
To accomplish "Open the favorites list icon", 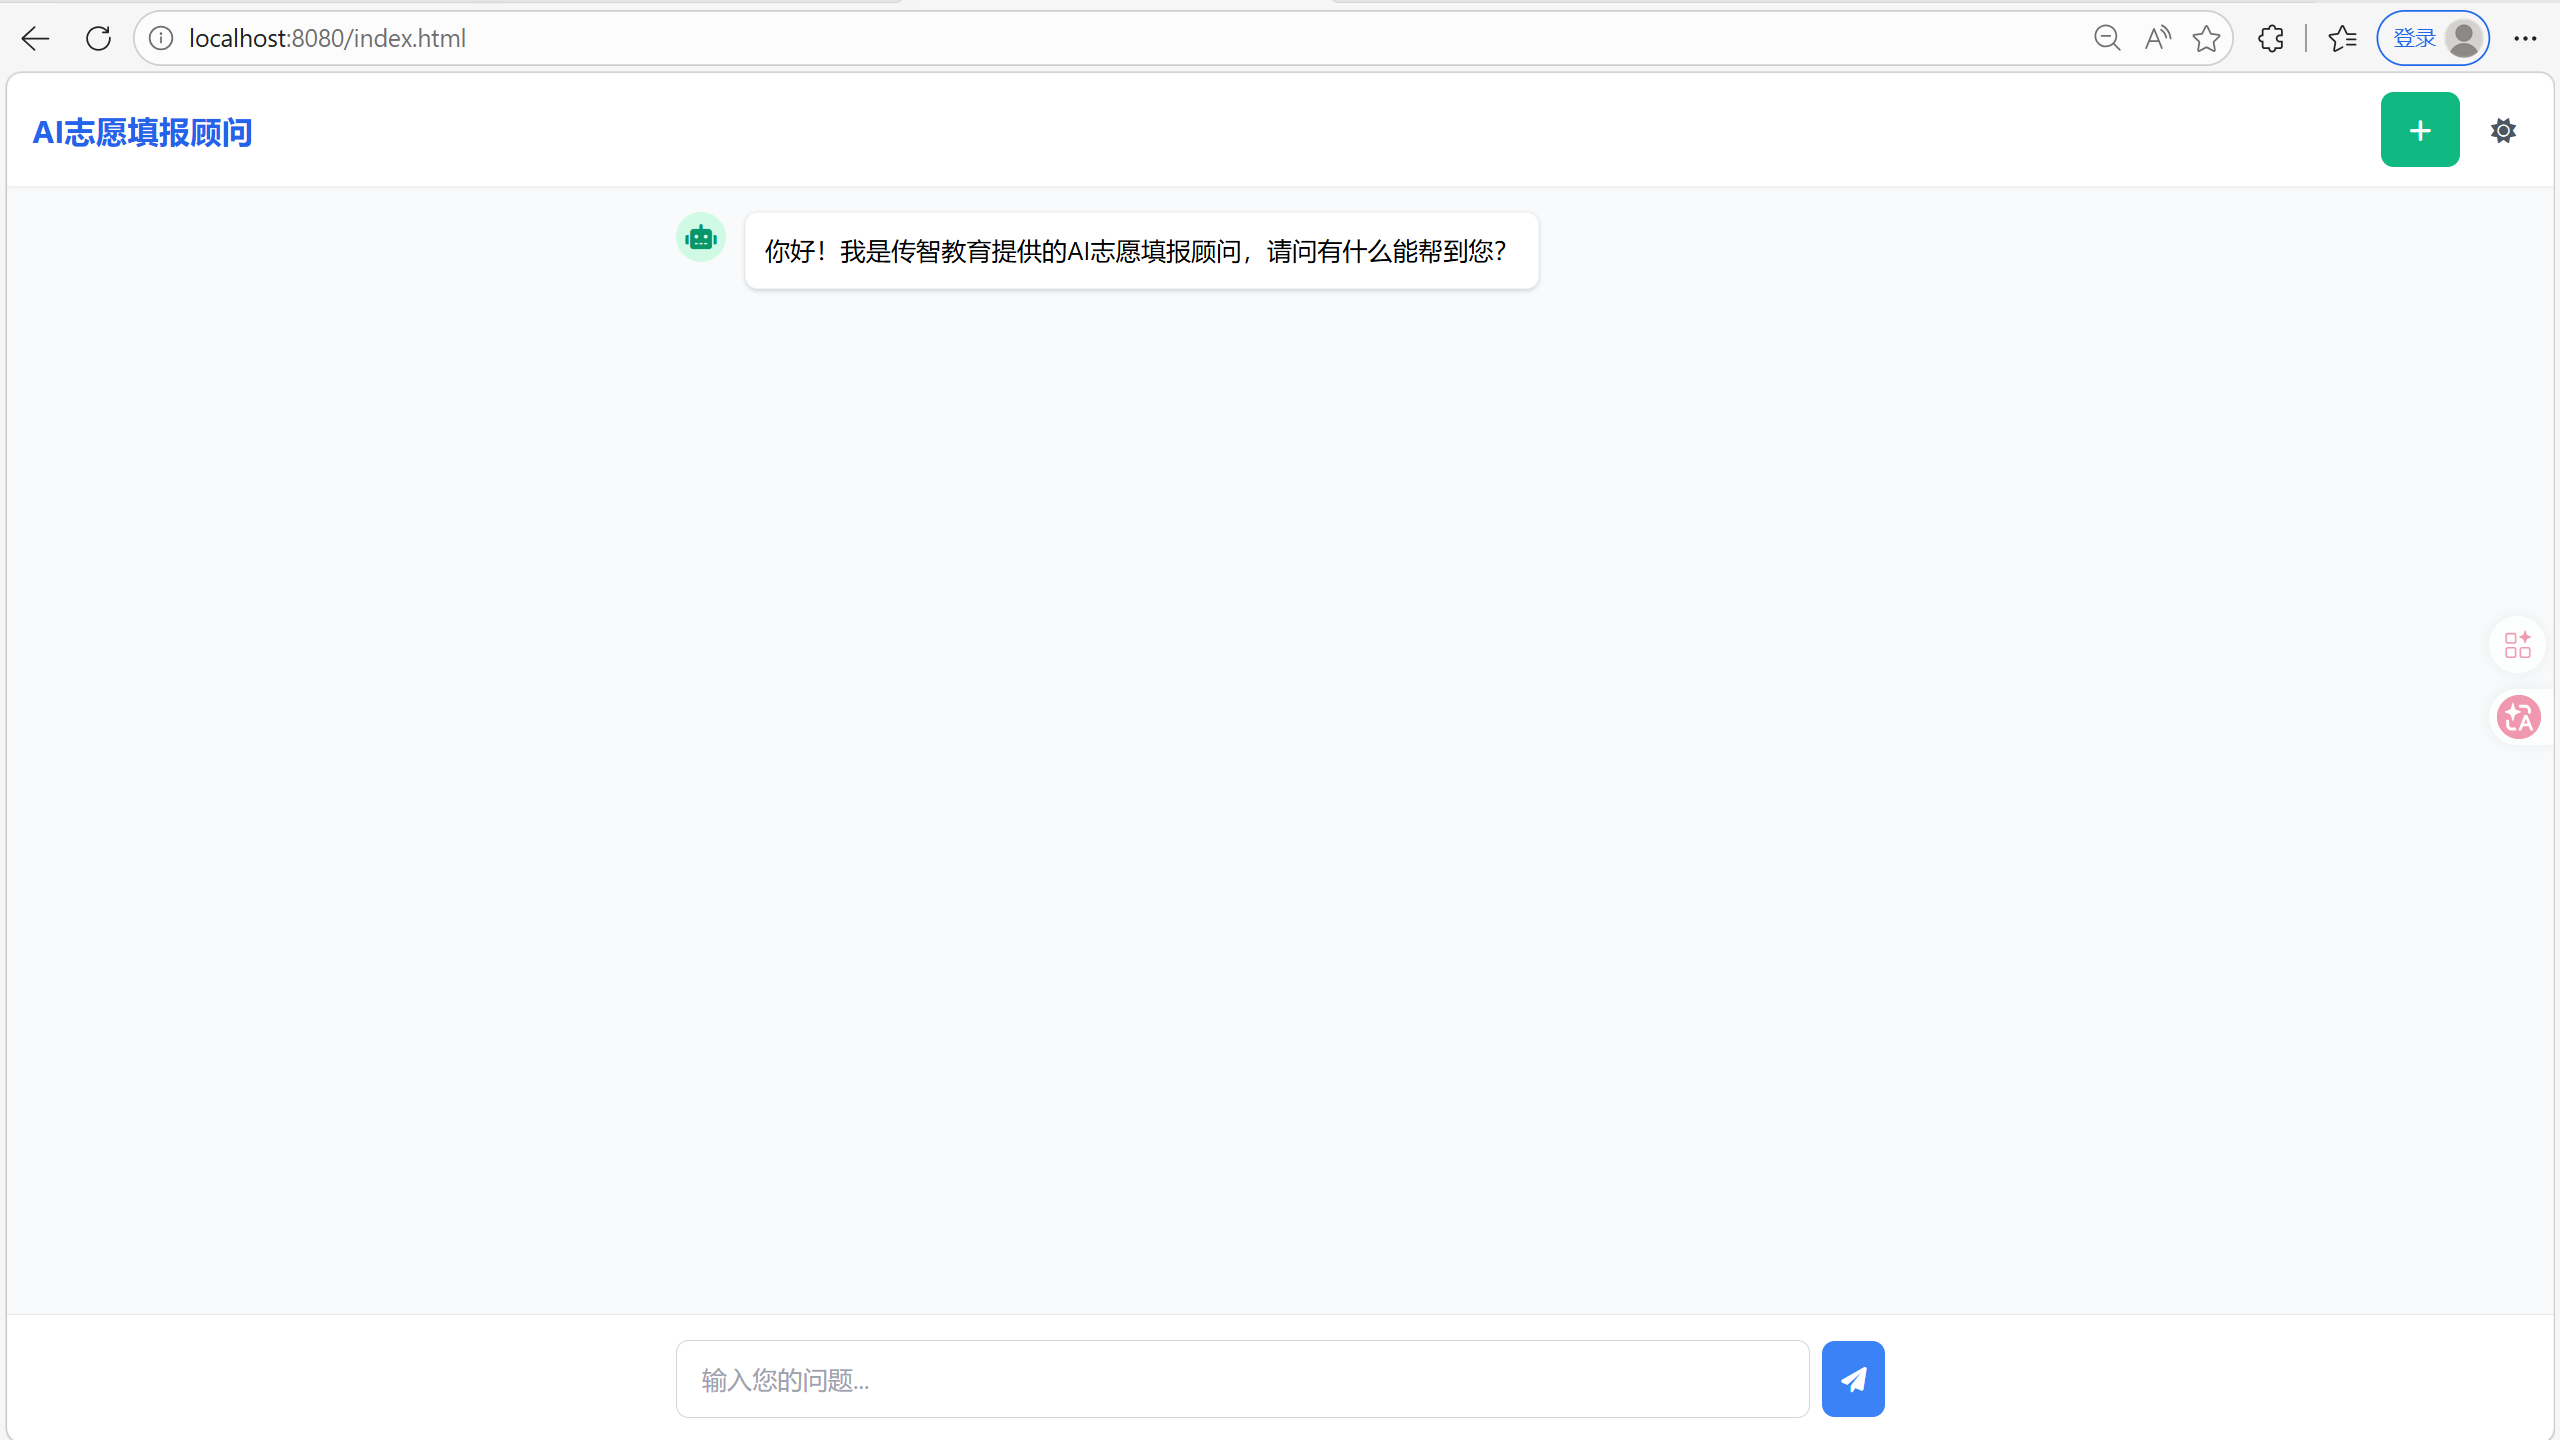I will (x=2342, y=39).
